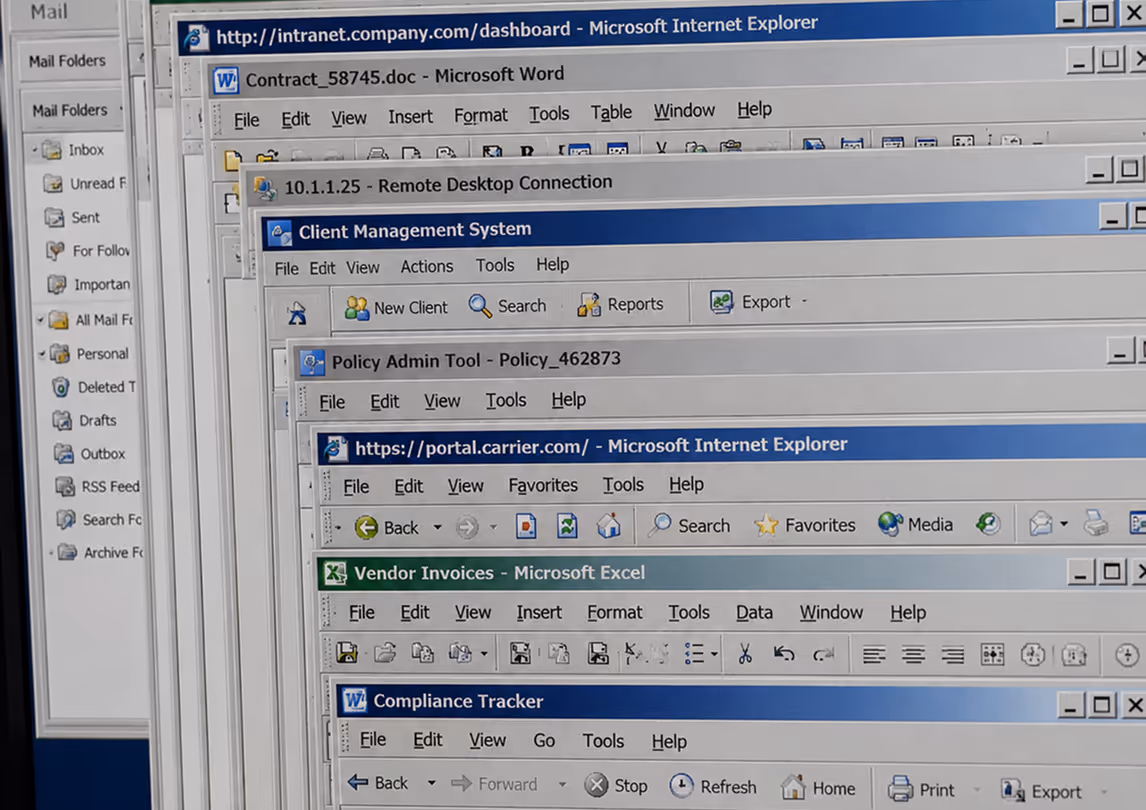The width and height of the screenshot is (1146, 810).
Task: Click Mail envelope icon in portal browser
Action: coord(1040,523)
